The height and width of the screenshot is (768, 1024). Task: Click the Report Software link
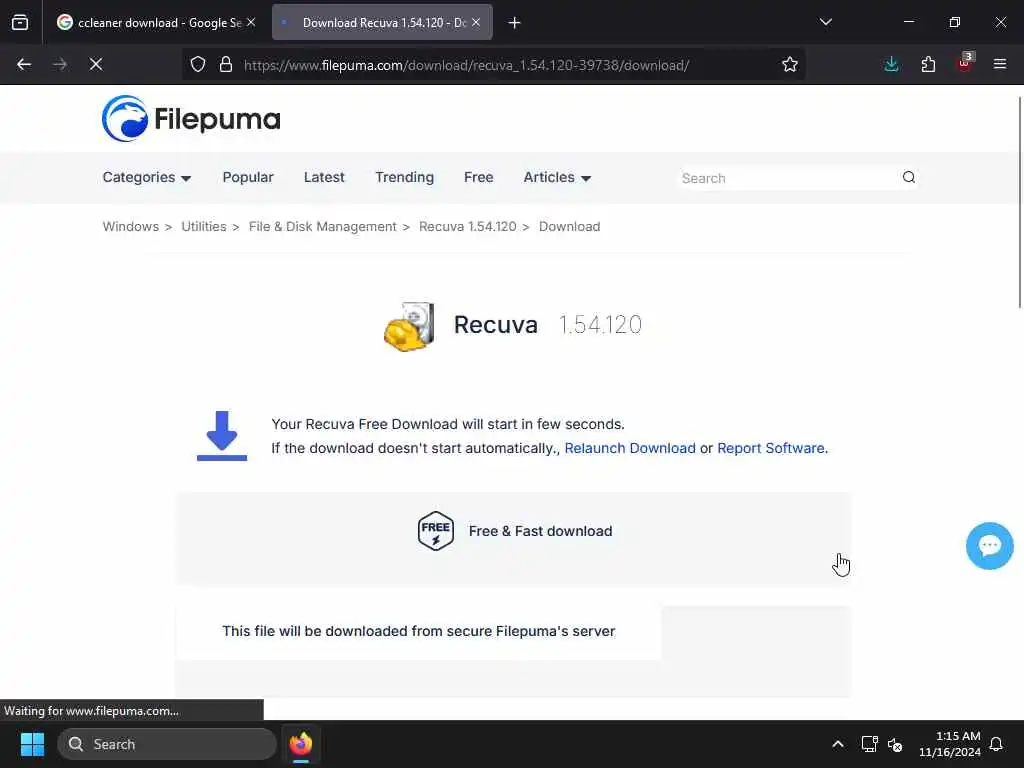tap(771, 448)
